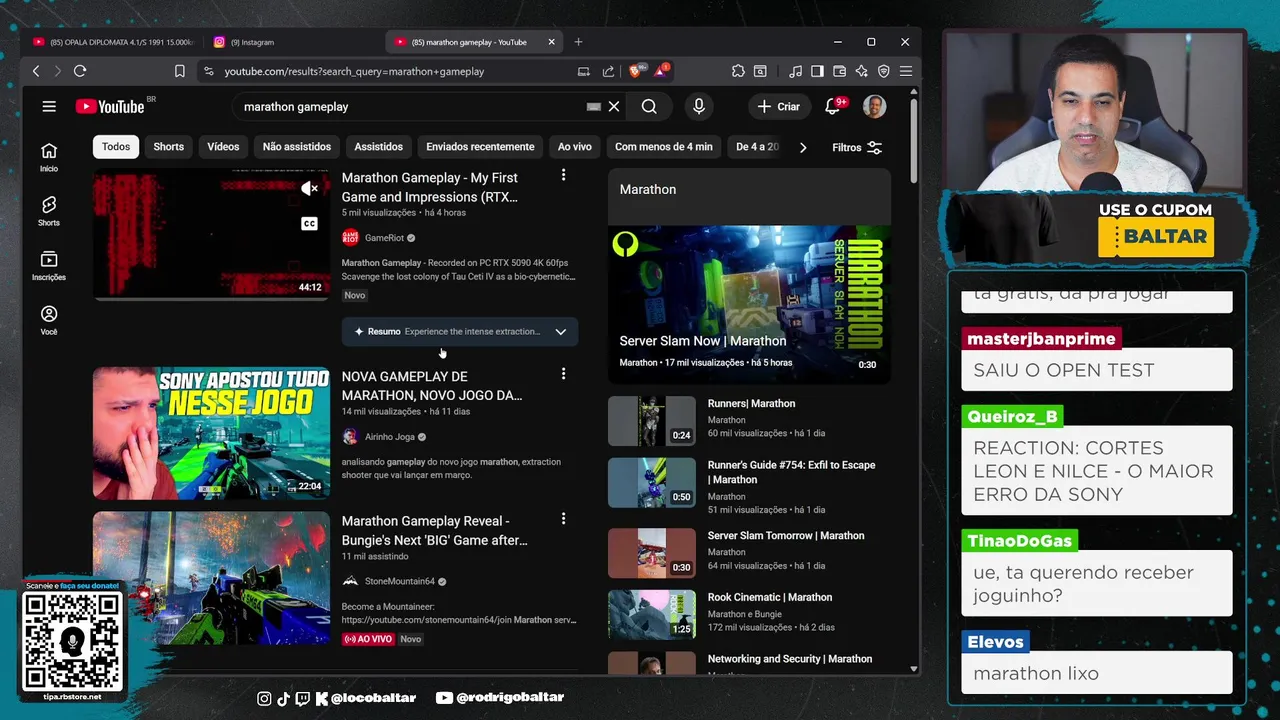Open Inscrições in the sidebar
This screenshot has width=1280, height=720.
click(49, 265)
